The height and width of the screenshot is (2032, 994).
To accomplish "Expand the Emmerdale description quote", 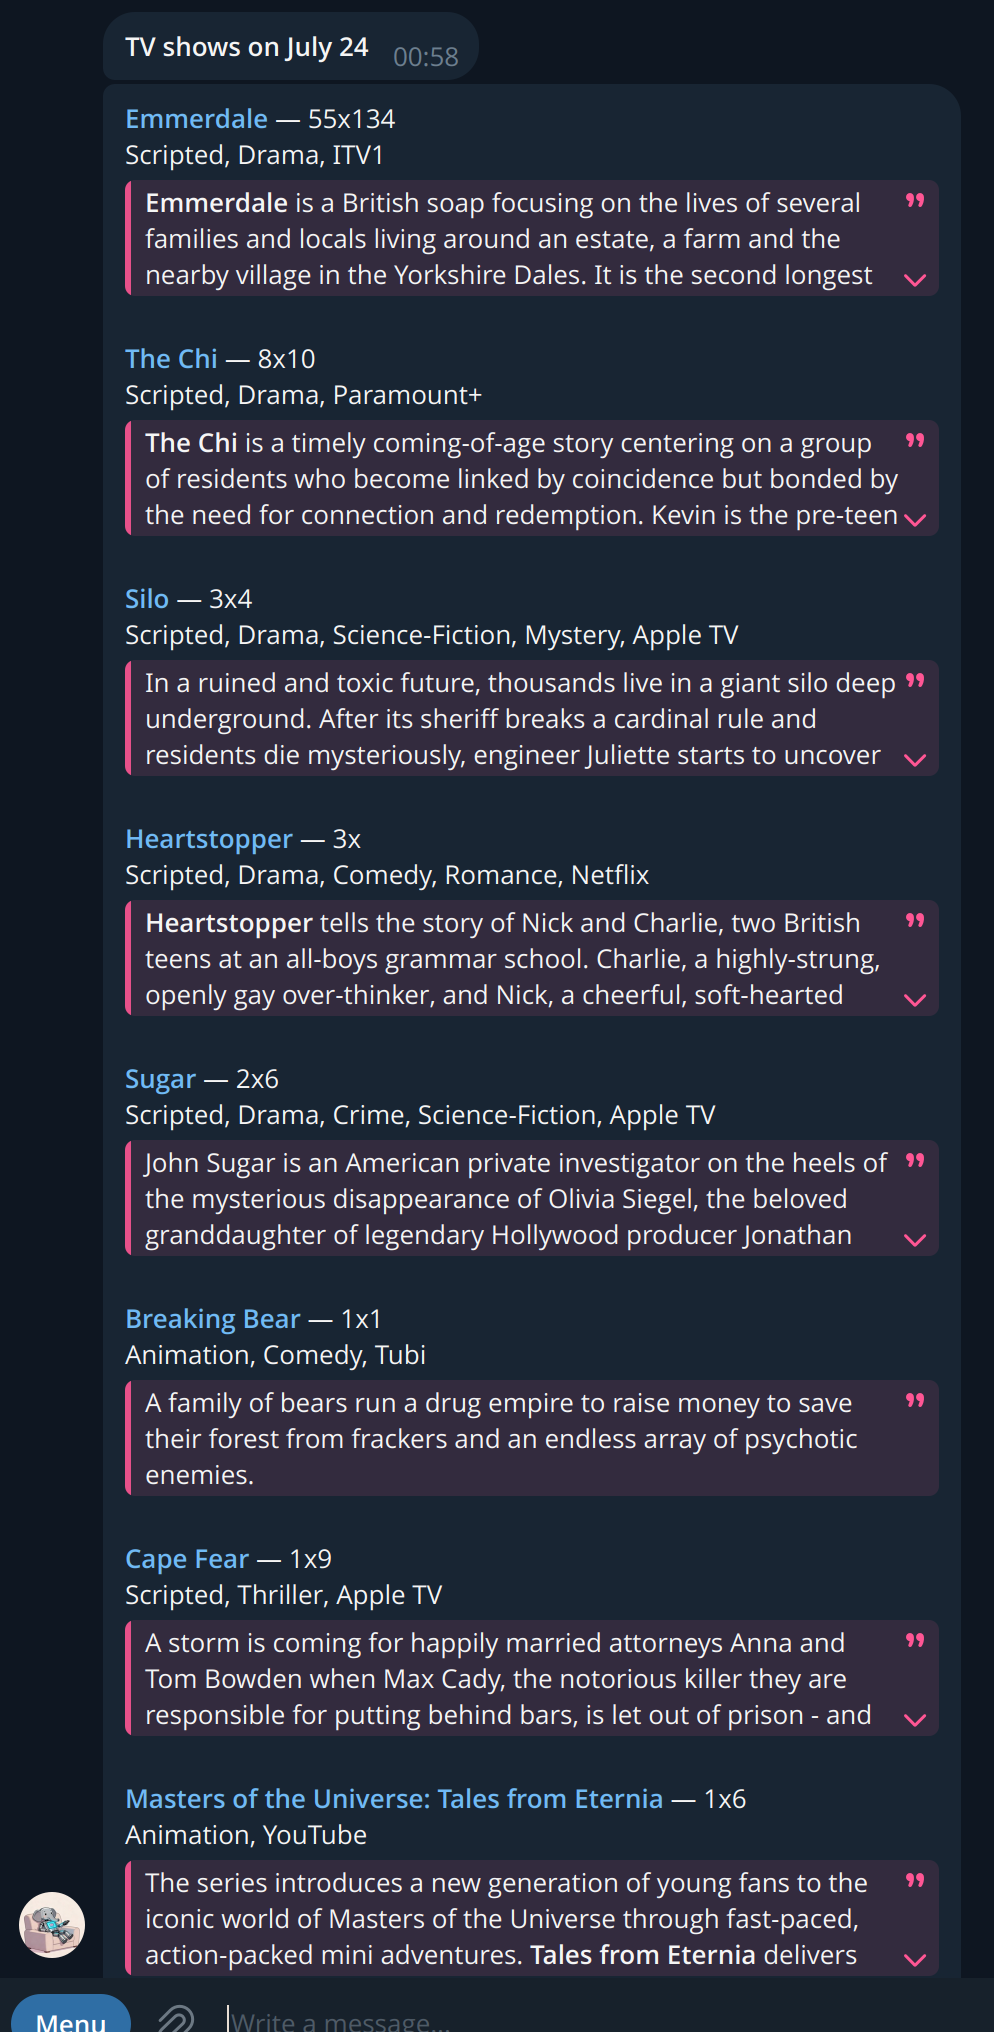I will tap(915, 280).
